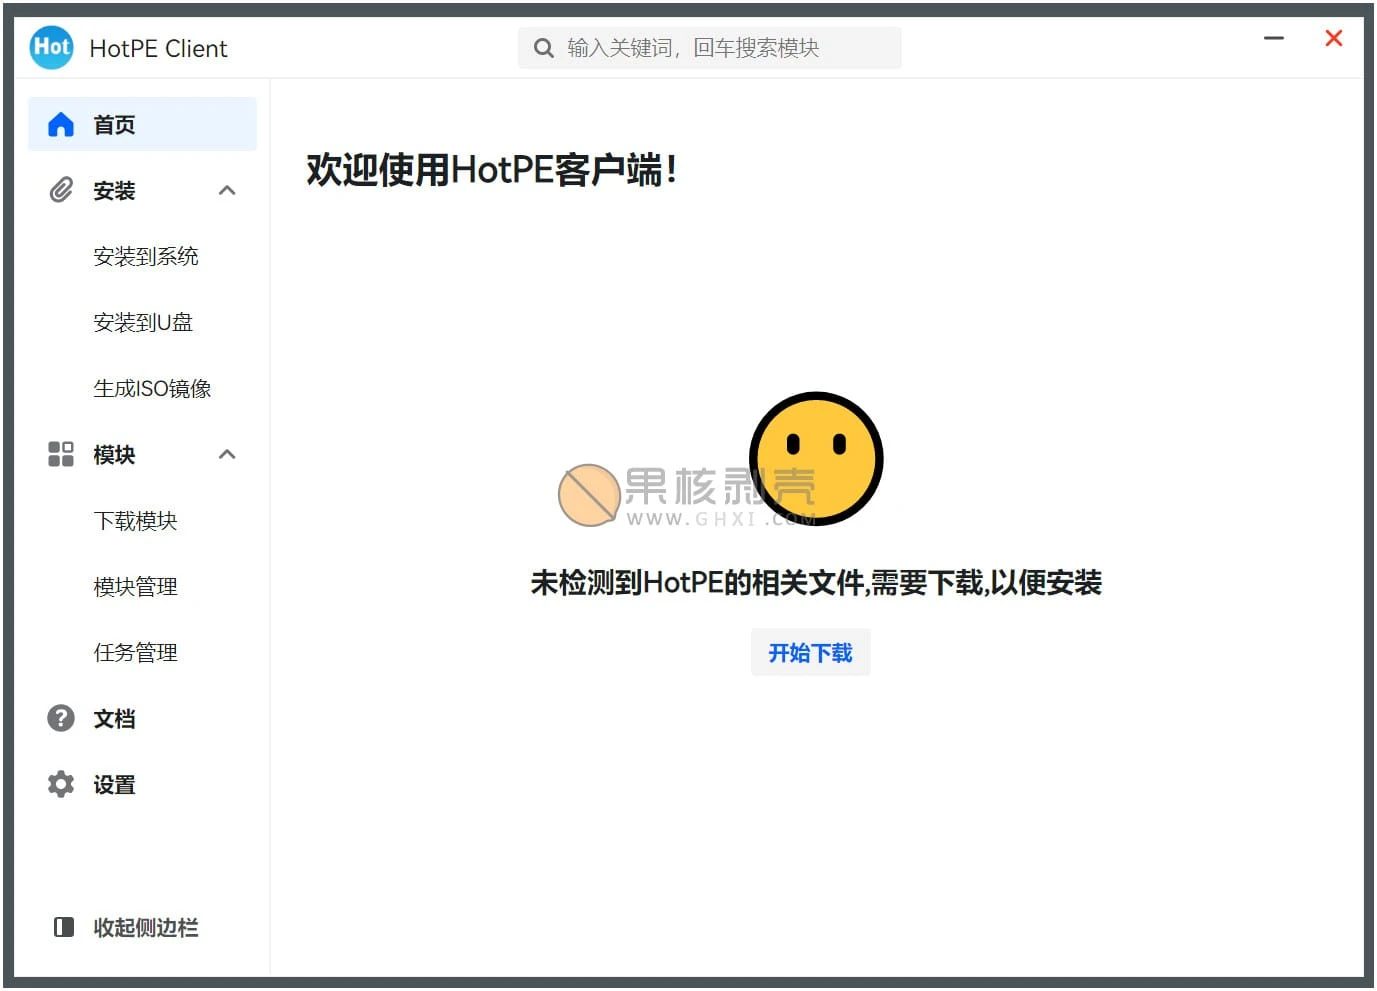Open the 首页 menu item
The image size is (1377, 991).
pos(113,123)
